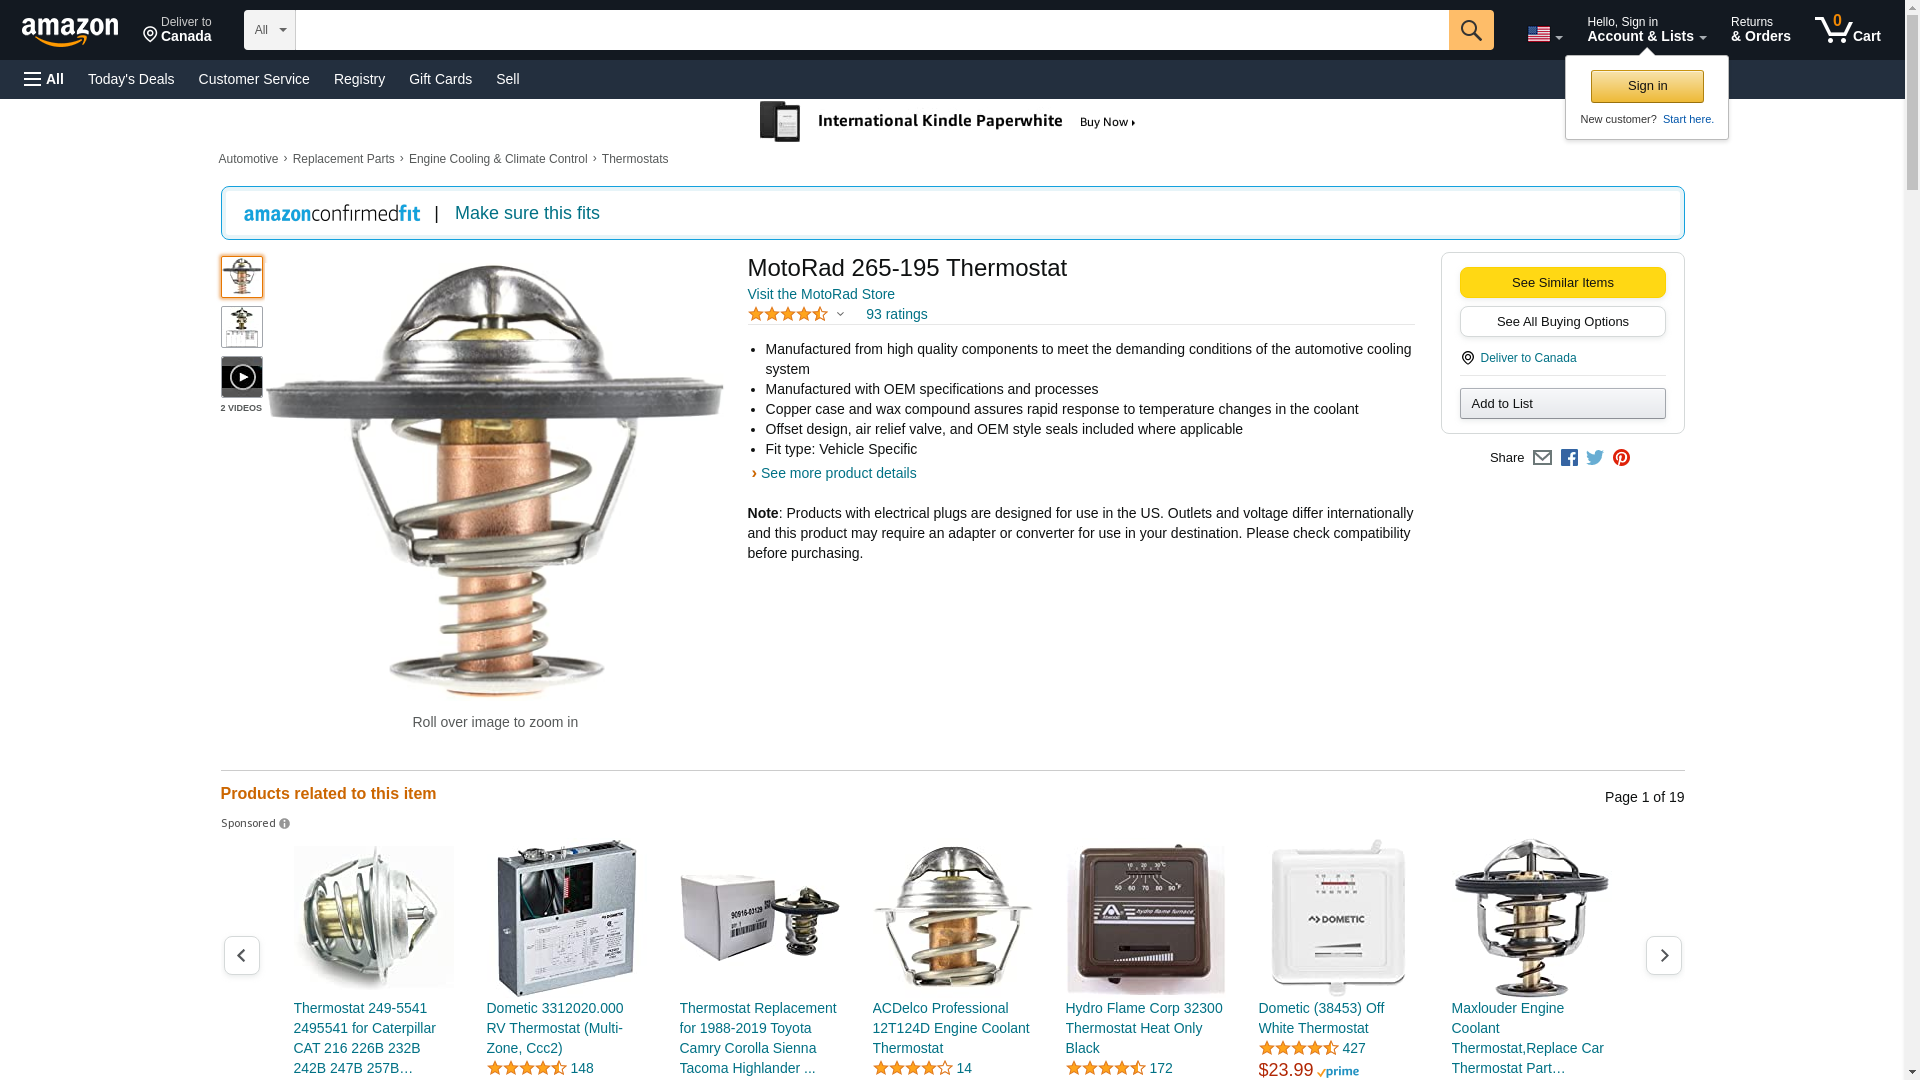Share product on Facebook icon
Screen dimensions: 1920x1080
tap(1569, 458)
